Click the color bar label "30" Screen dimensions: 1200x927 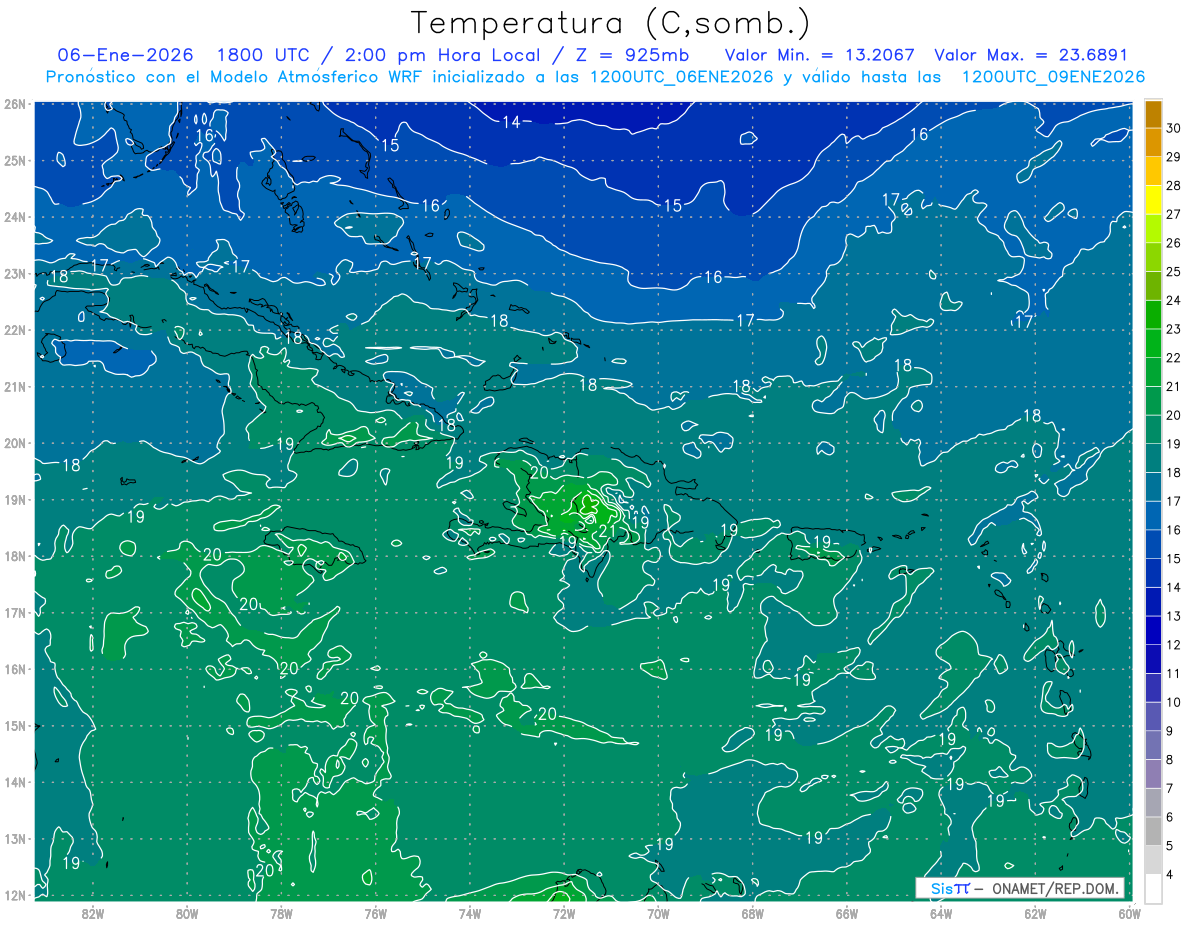click(x=1174, y=128)
